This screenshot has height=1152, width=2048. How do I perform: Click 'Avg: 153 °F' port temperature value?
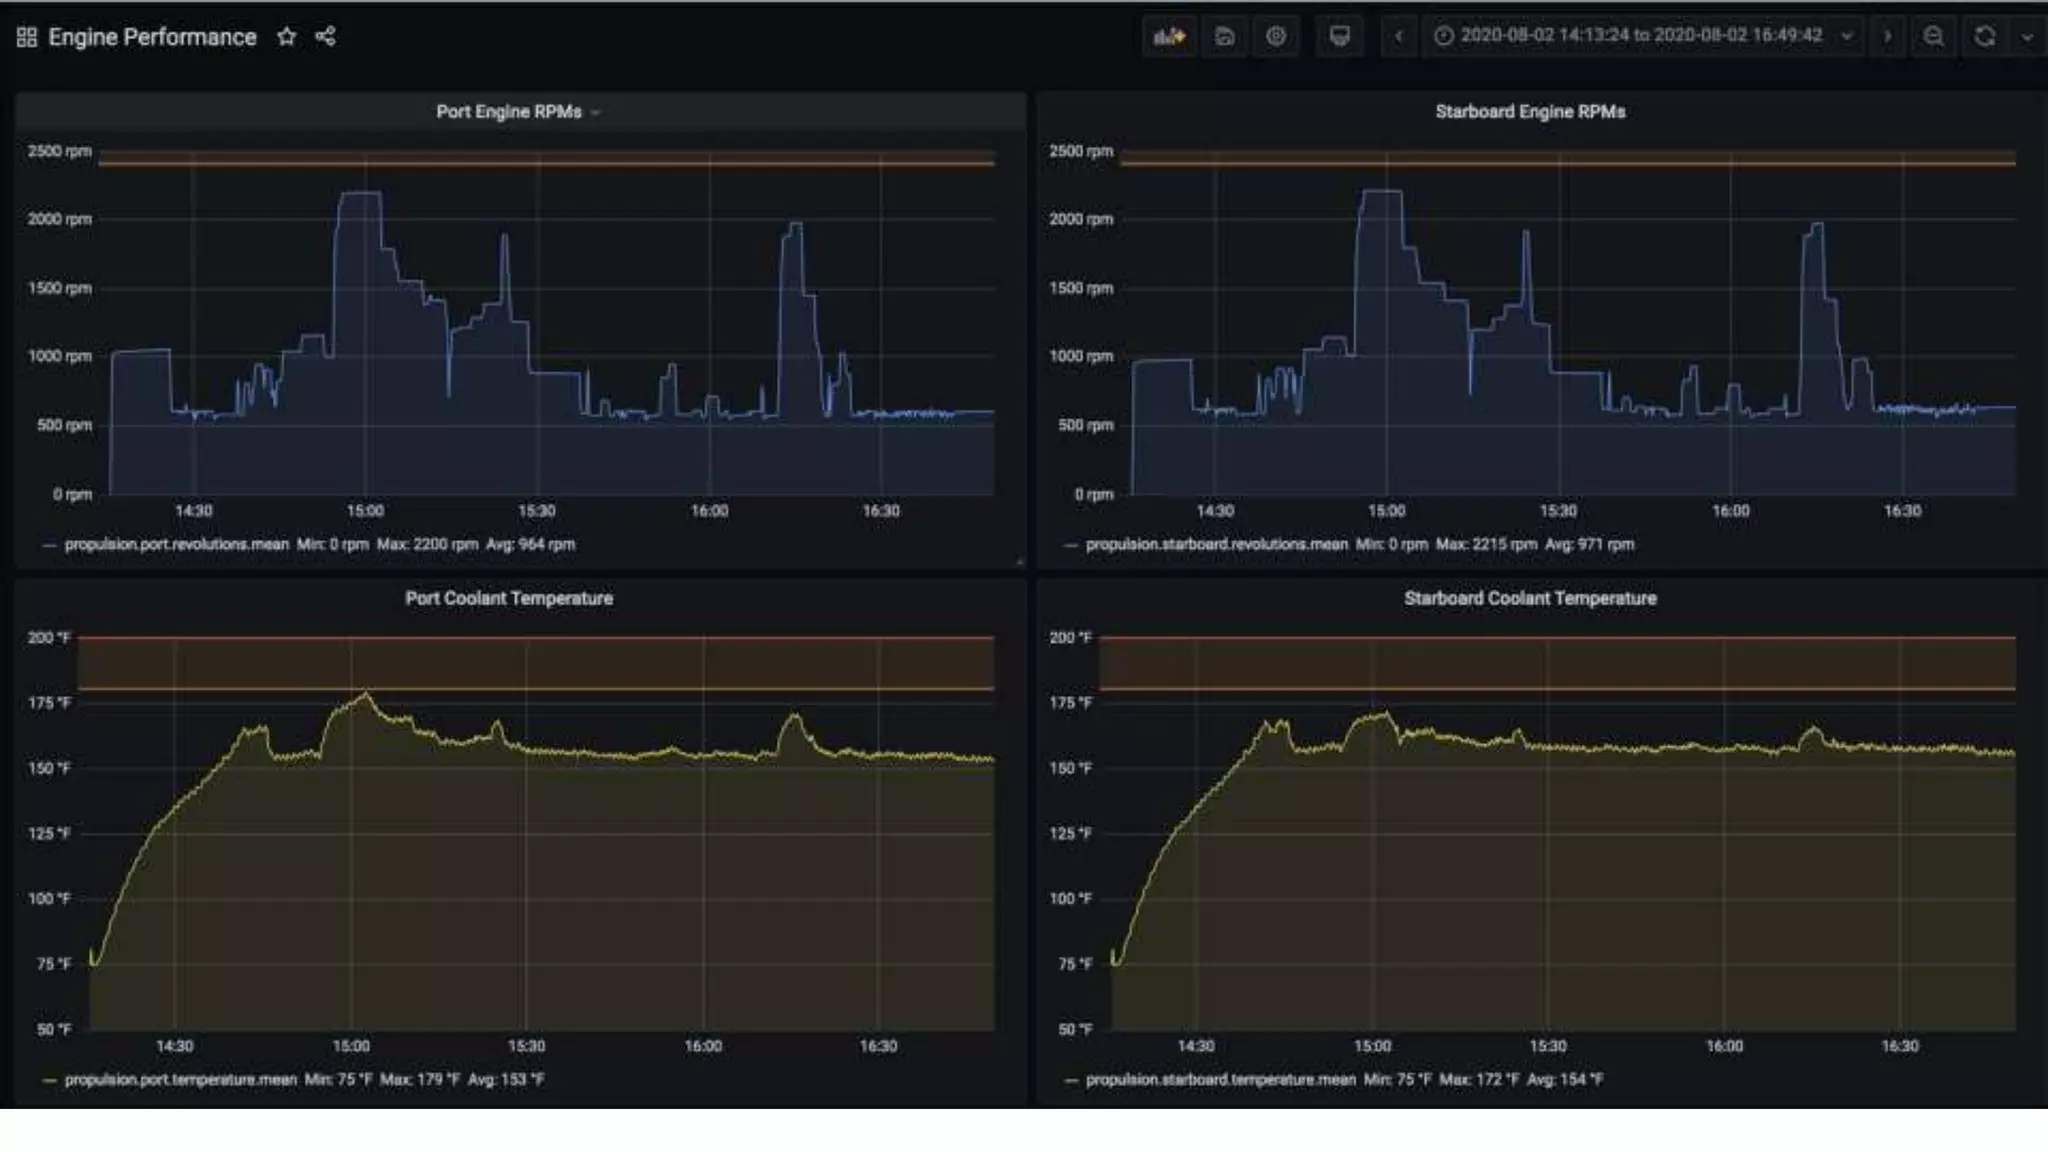506,1079
